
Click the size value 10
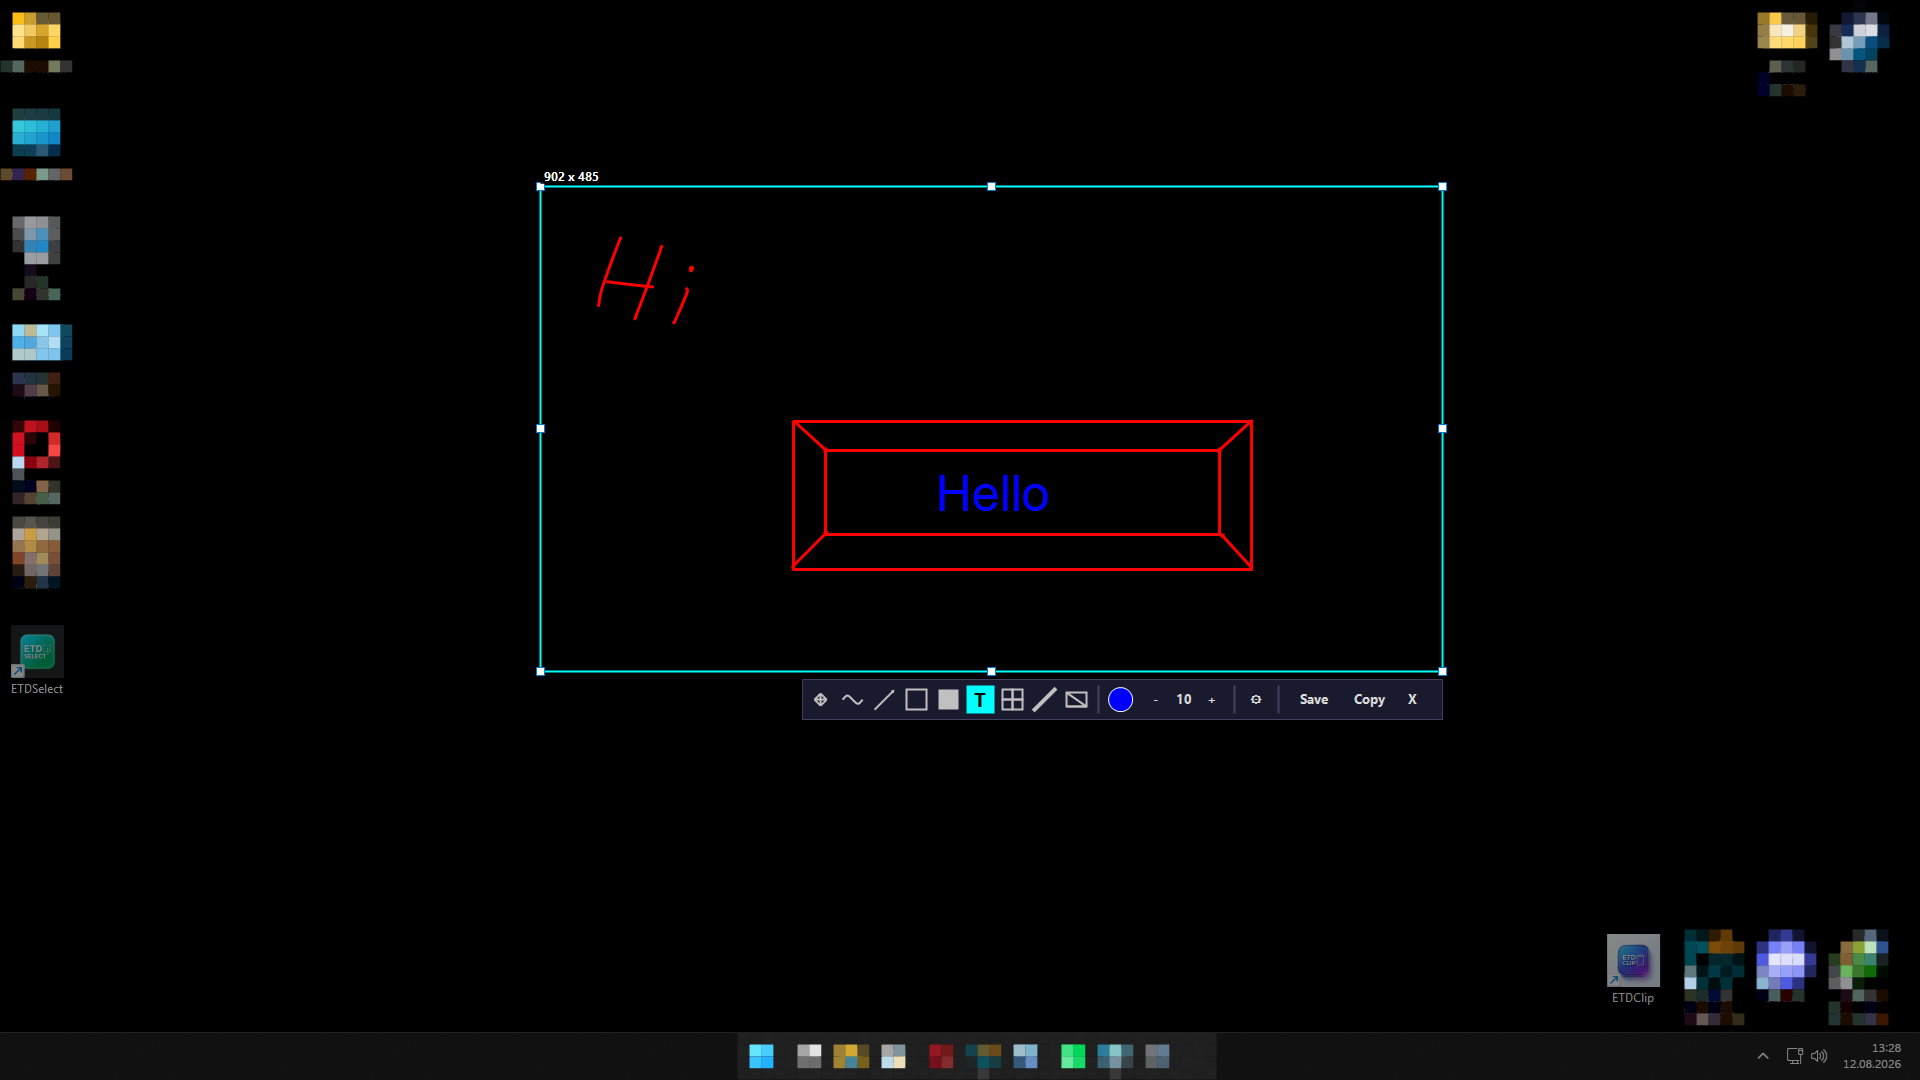point(1184,700)
